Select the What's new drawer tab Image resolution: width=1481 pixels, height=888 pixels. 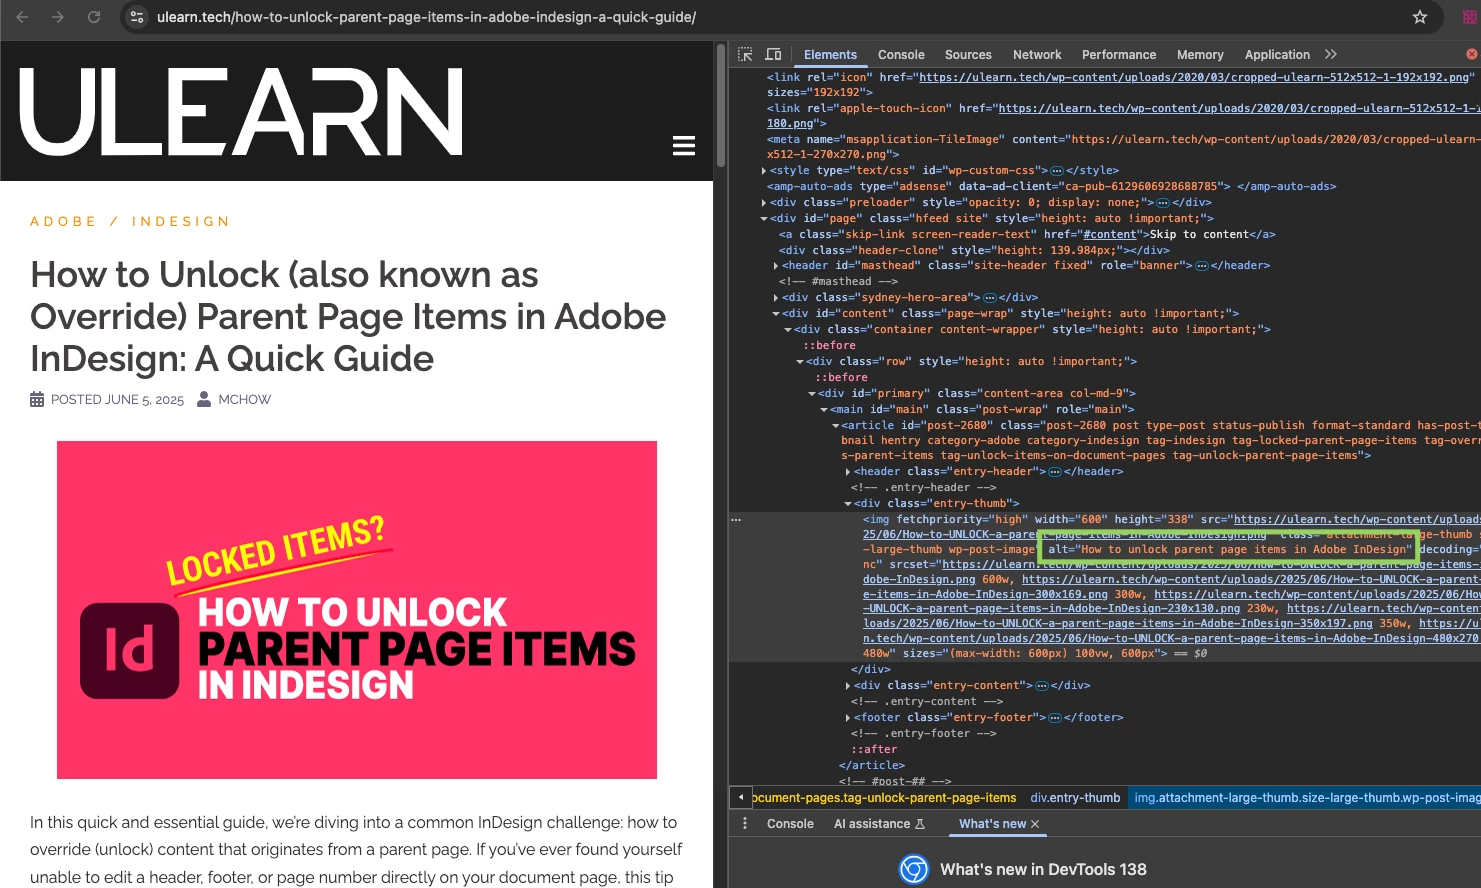992,824
